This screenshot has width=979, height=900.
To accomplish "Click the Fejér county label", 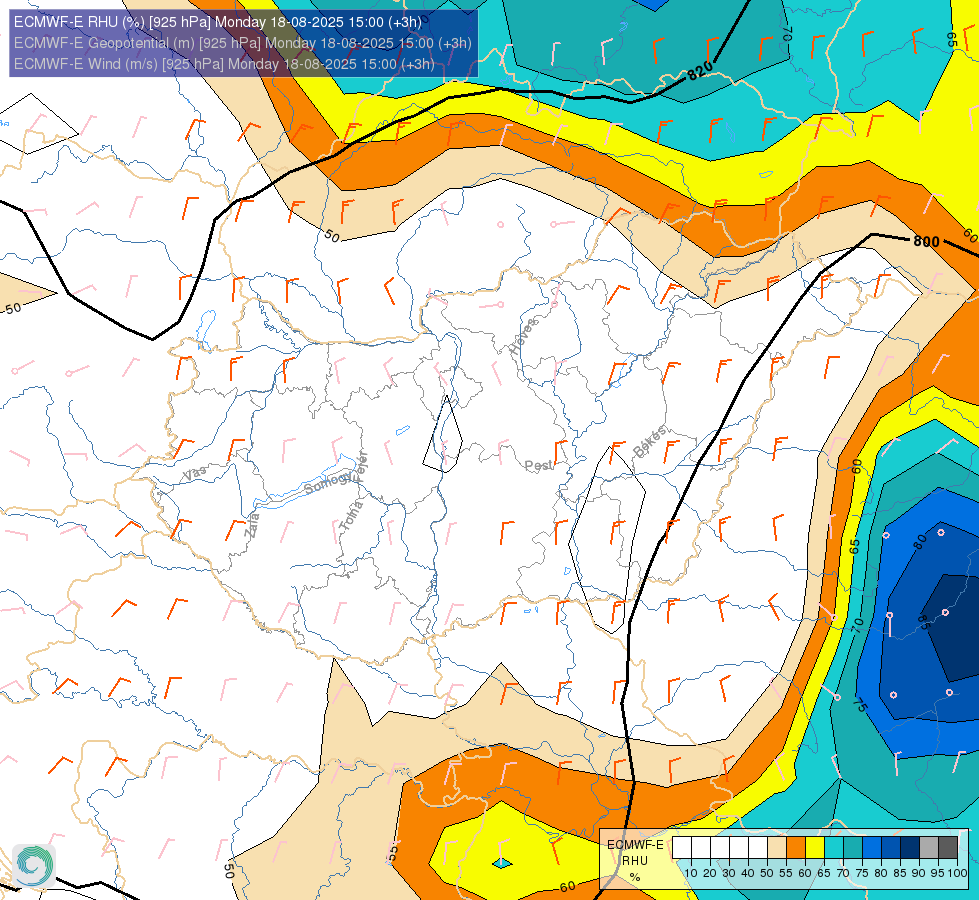I will (x=362, y=467).
